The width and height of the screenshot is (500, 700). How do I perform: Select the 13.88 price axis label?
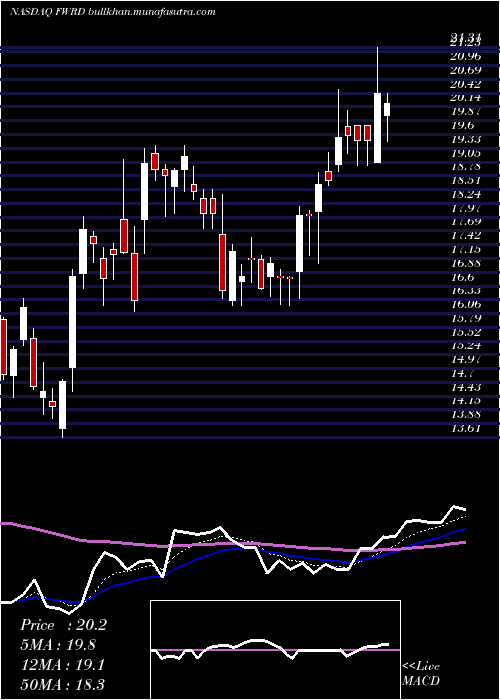466,415
